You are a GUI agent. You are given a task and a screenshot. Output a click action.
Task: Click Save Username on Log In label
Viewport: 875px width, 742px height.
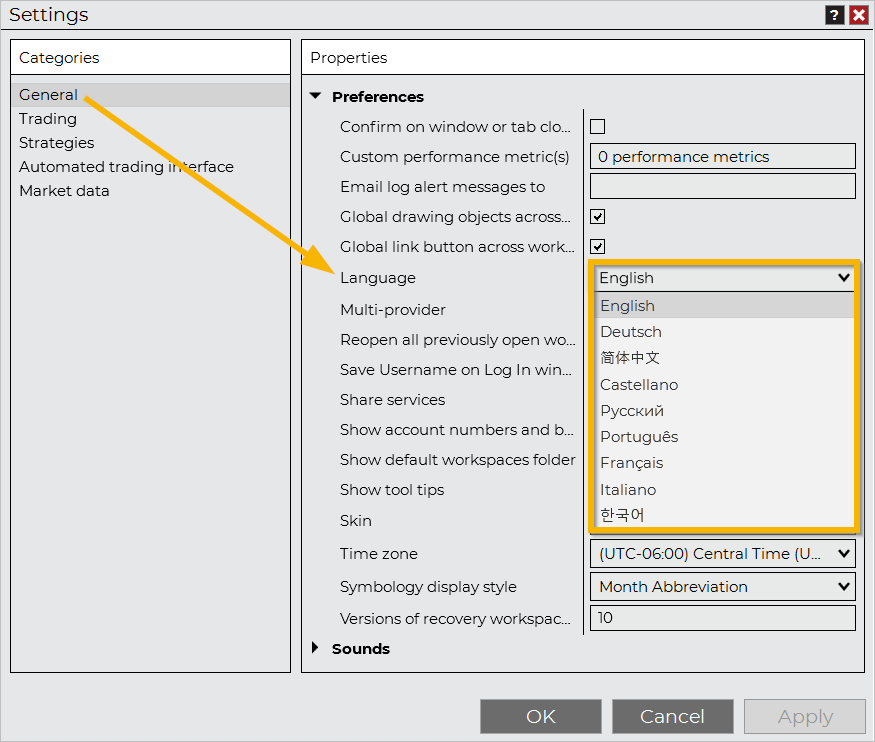tap(456, 370)
